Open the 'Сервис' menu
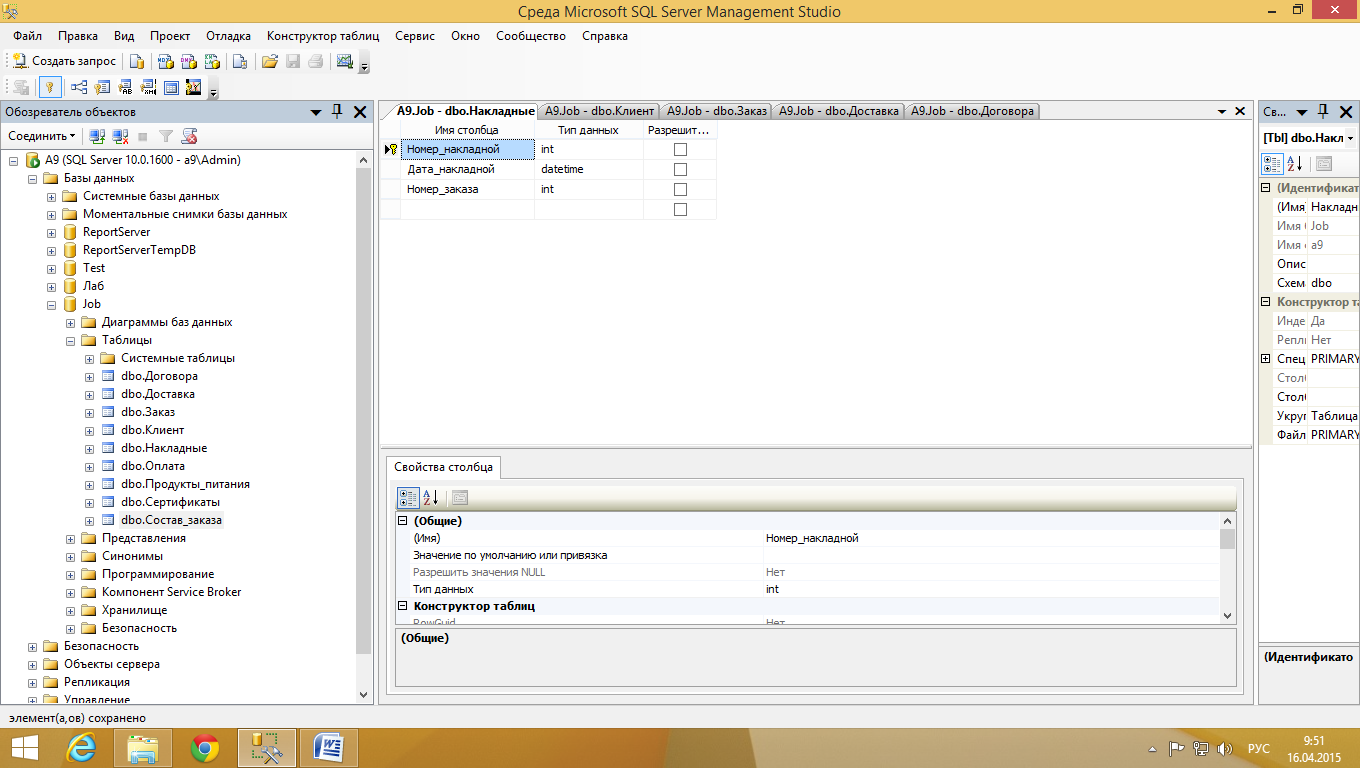1360x768 pixels. [415, 36]
